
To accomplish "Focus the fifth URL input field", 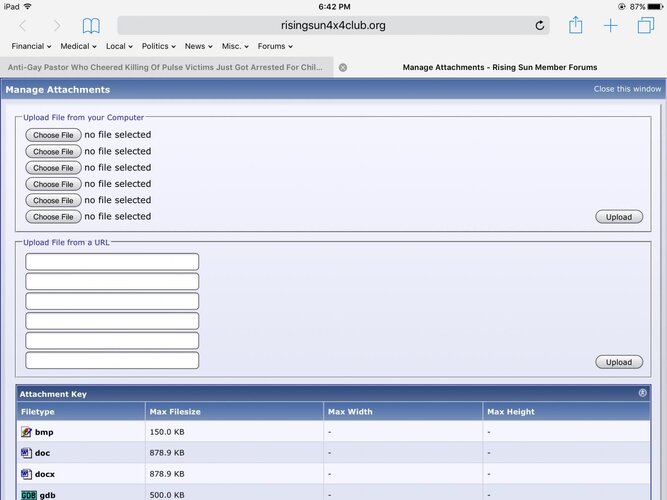I will coord(112,340).
